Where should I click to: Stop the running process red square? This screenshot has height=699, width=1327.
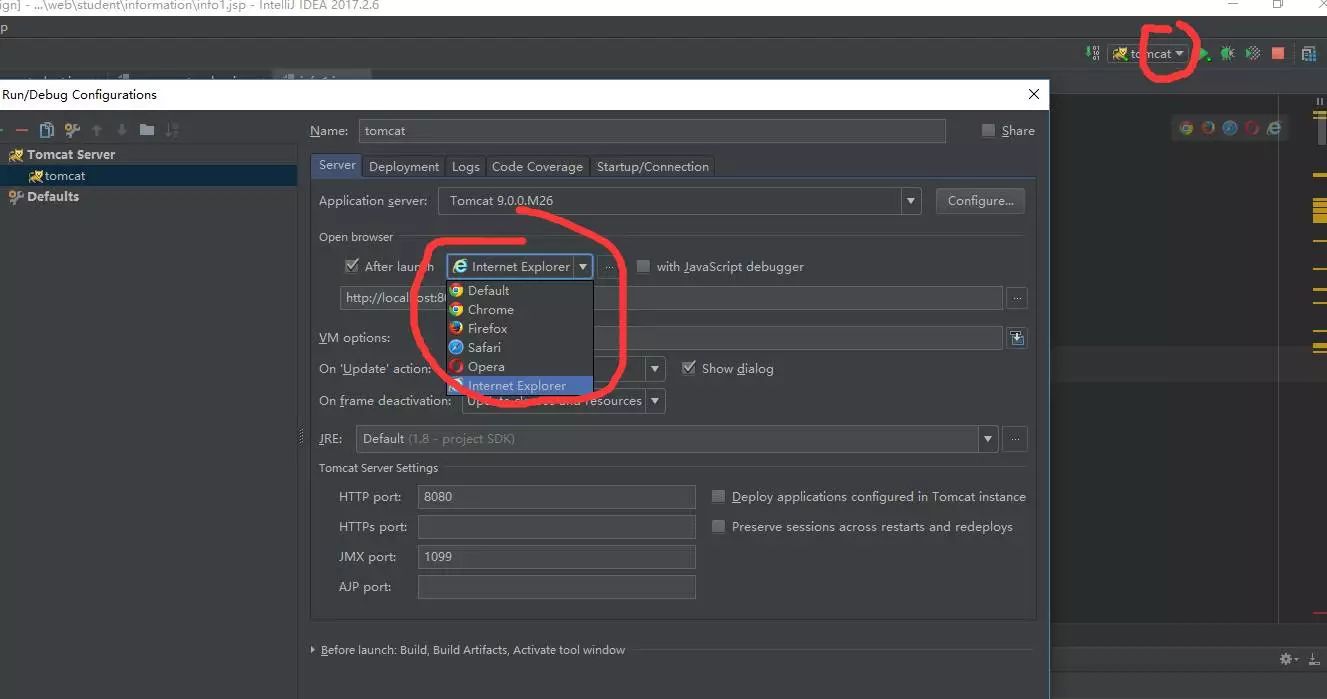(1278, 53)
